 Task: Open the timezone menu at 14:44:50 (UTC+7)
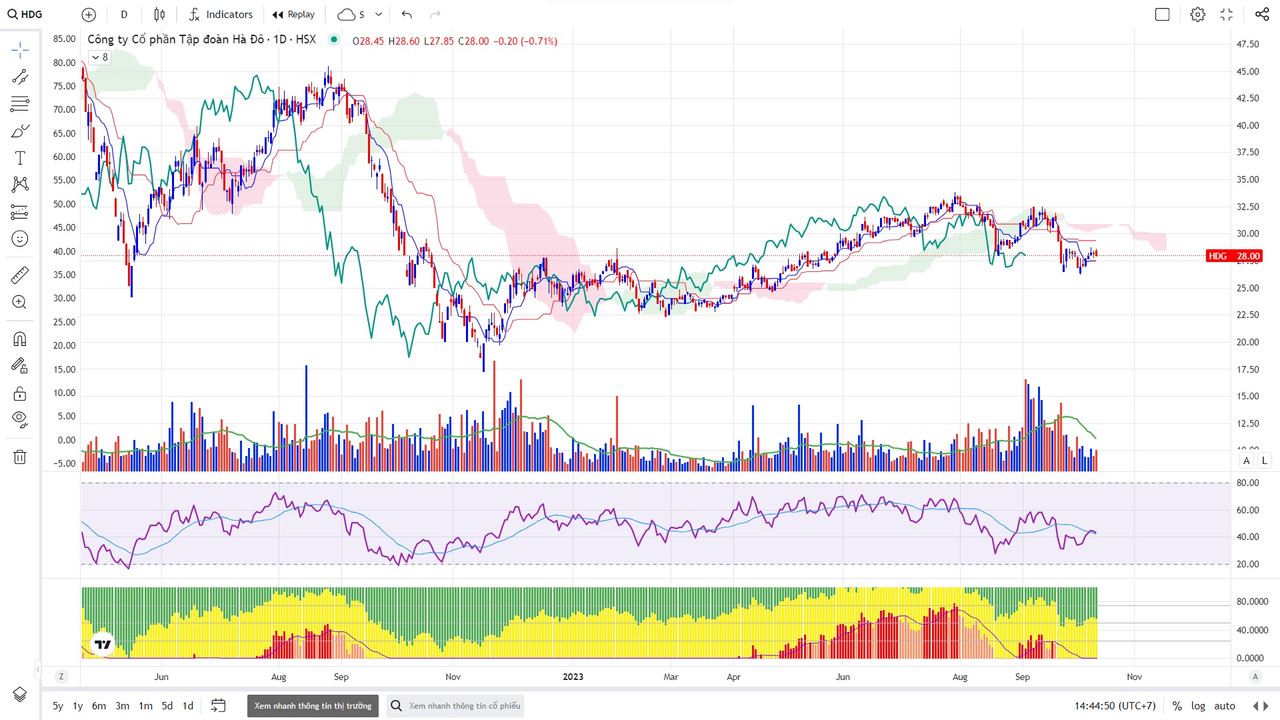(1116, 706)
